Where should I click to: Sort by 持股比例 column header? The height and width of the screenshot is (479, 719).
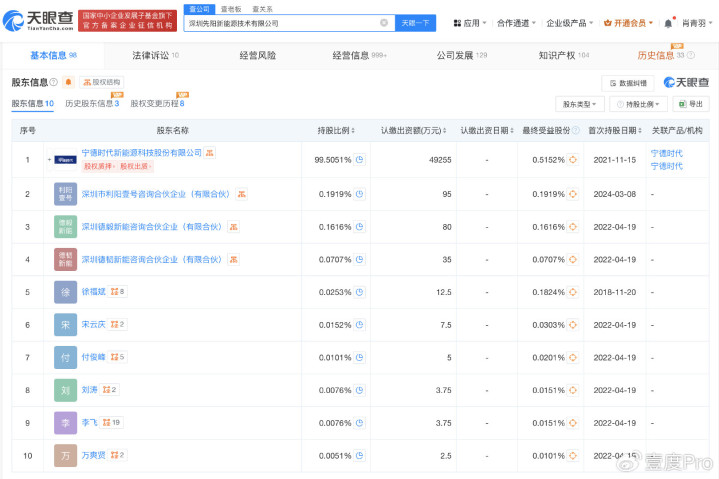point(336,131)
